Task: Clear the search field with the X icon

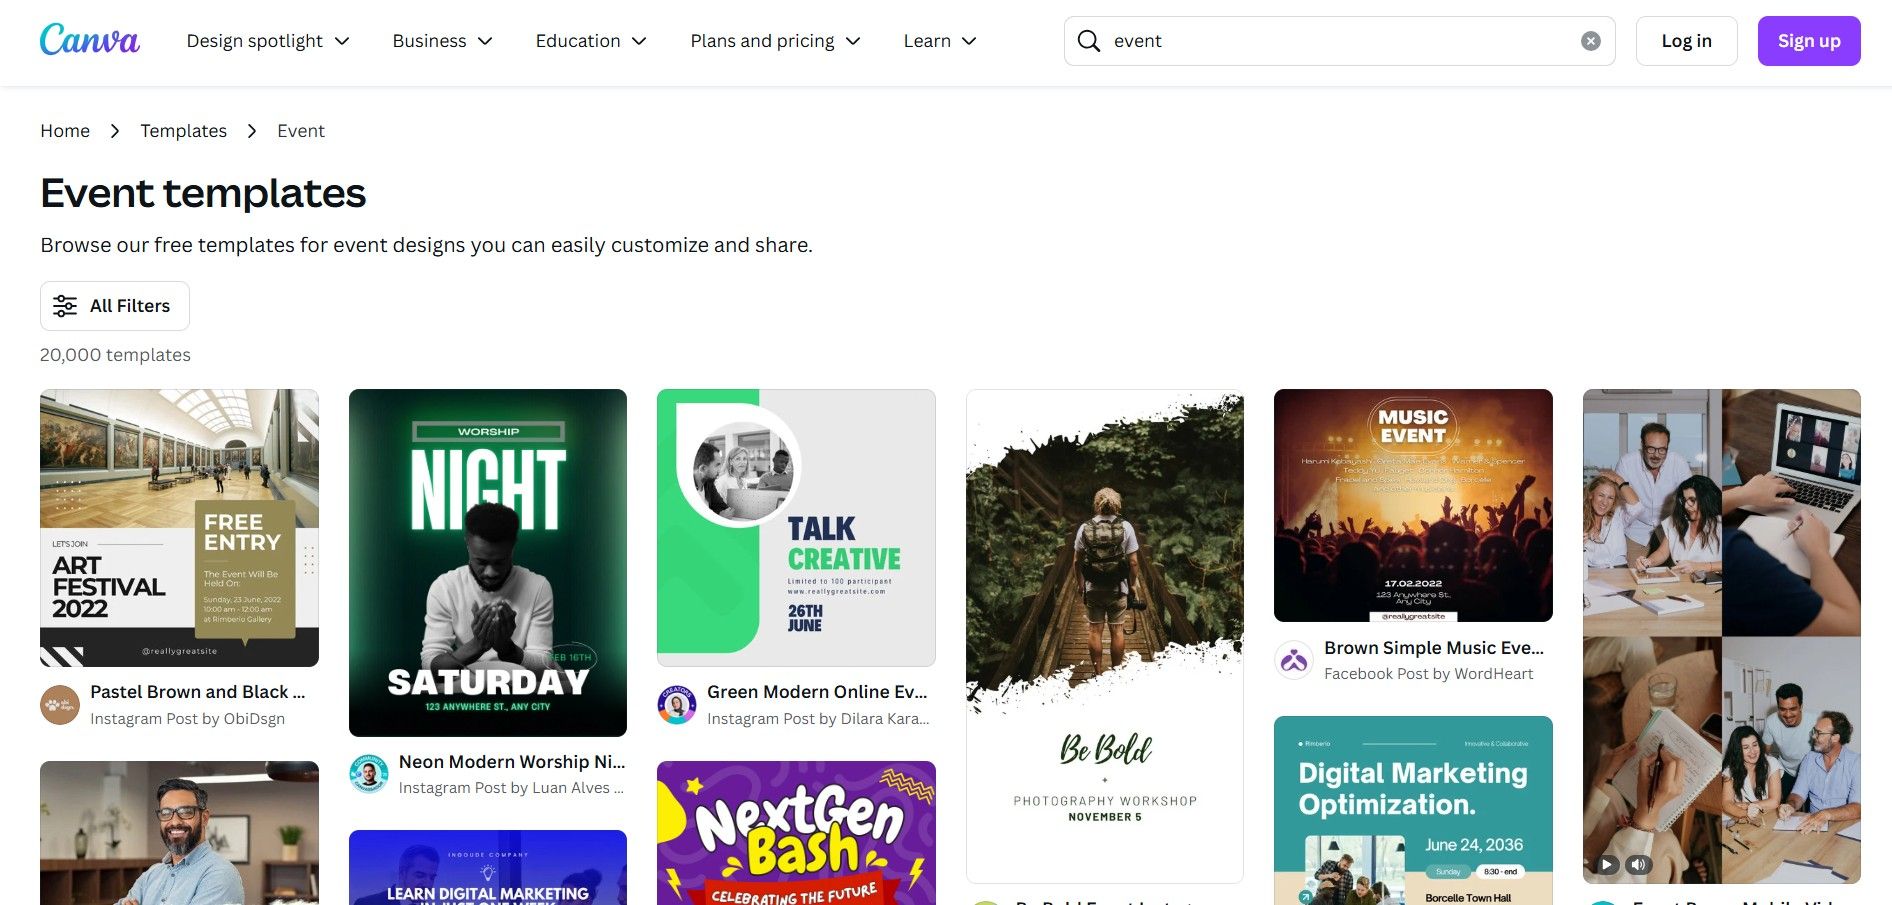Action: click(1591, 41)
